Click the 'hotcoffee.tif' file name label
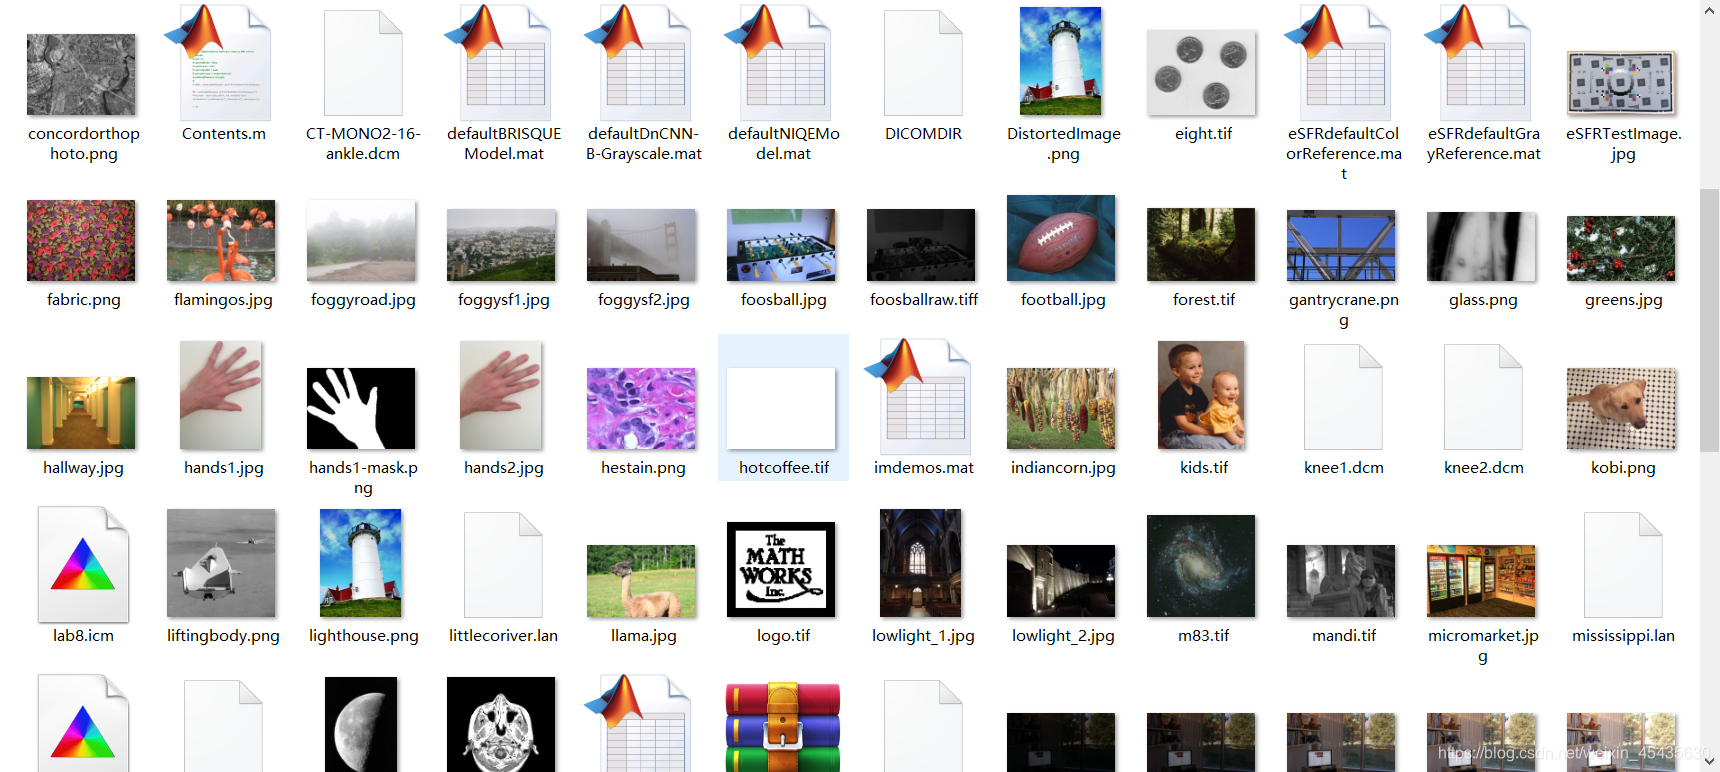Image resolution: width=1720 pixels, height=772 pixels. 784,467
